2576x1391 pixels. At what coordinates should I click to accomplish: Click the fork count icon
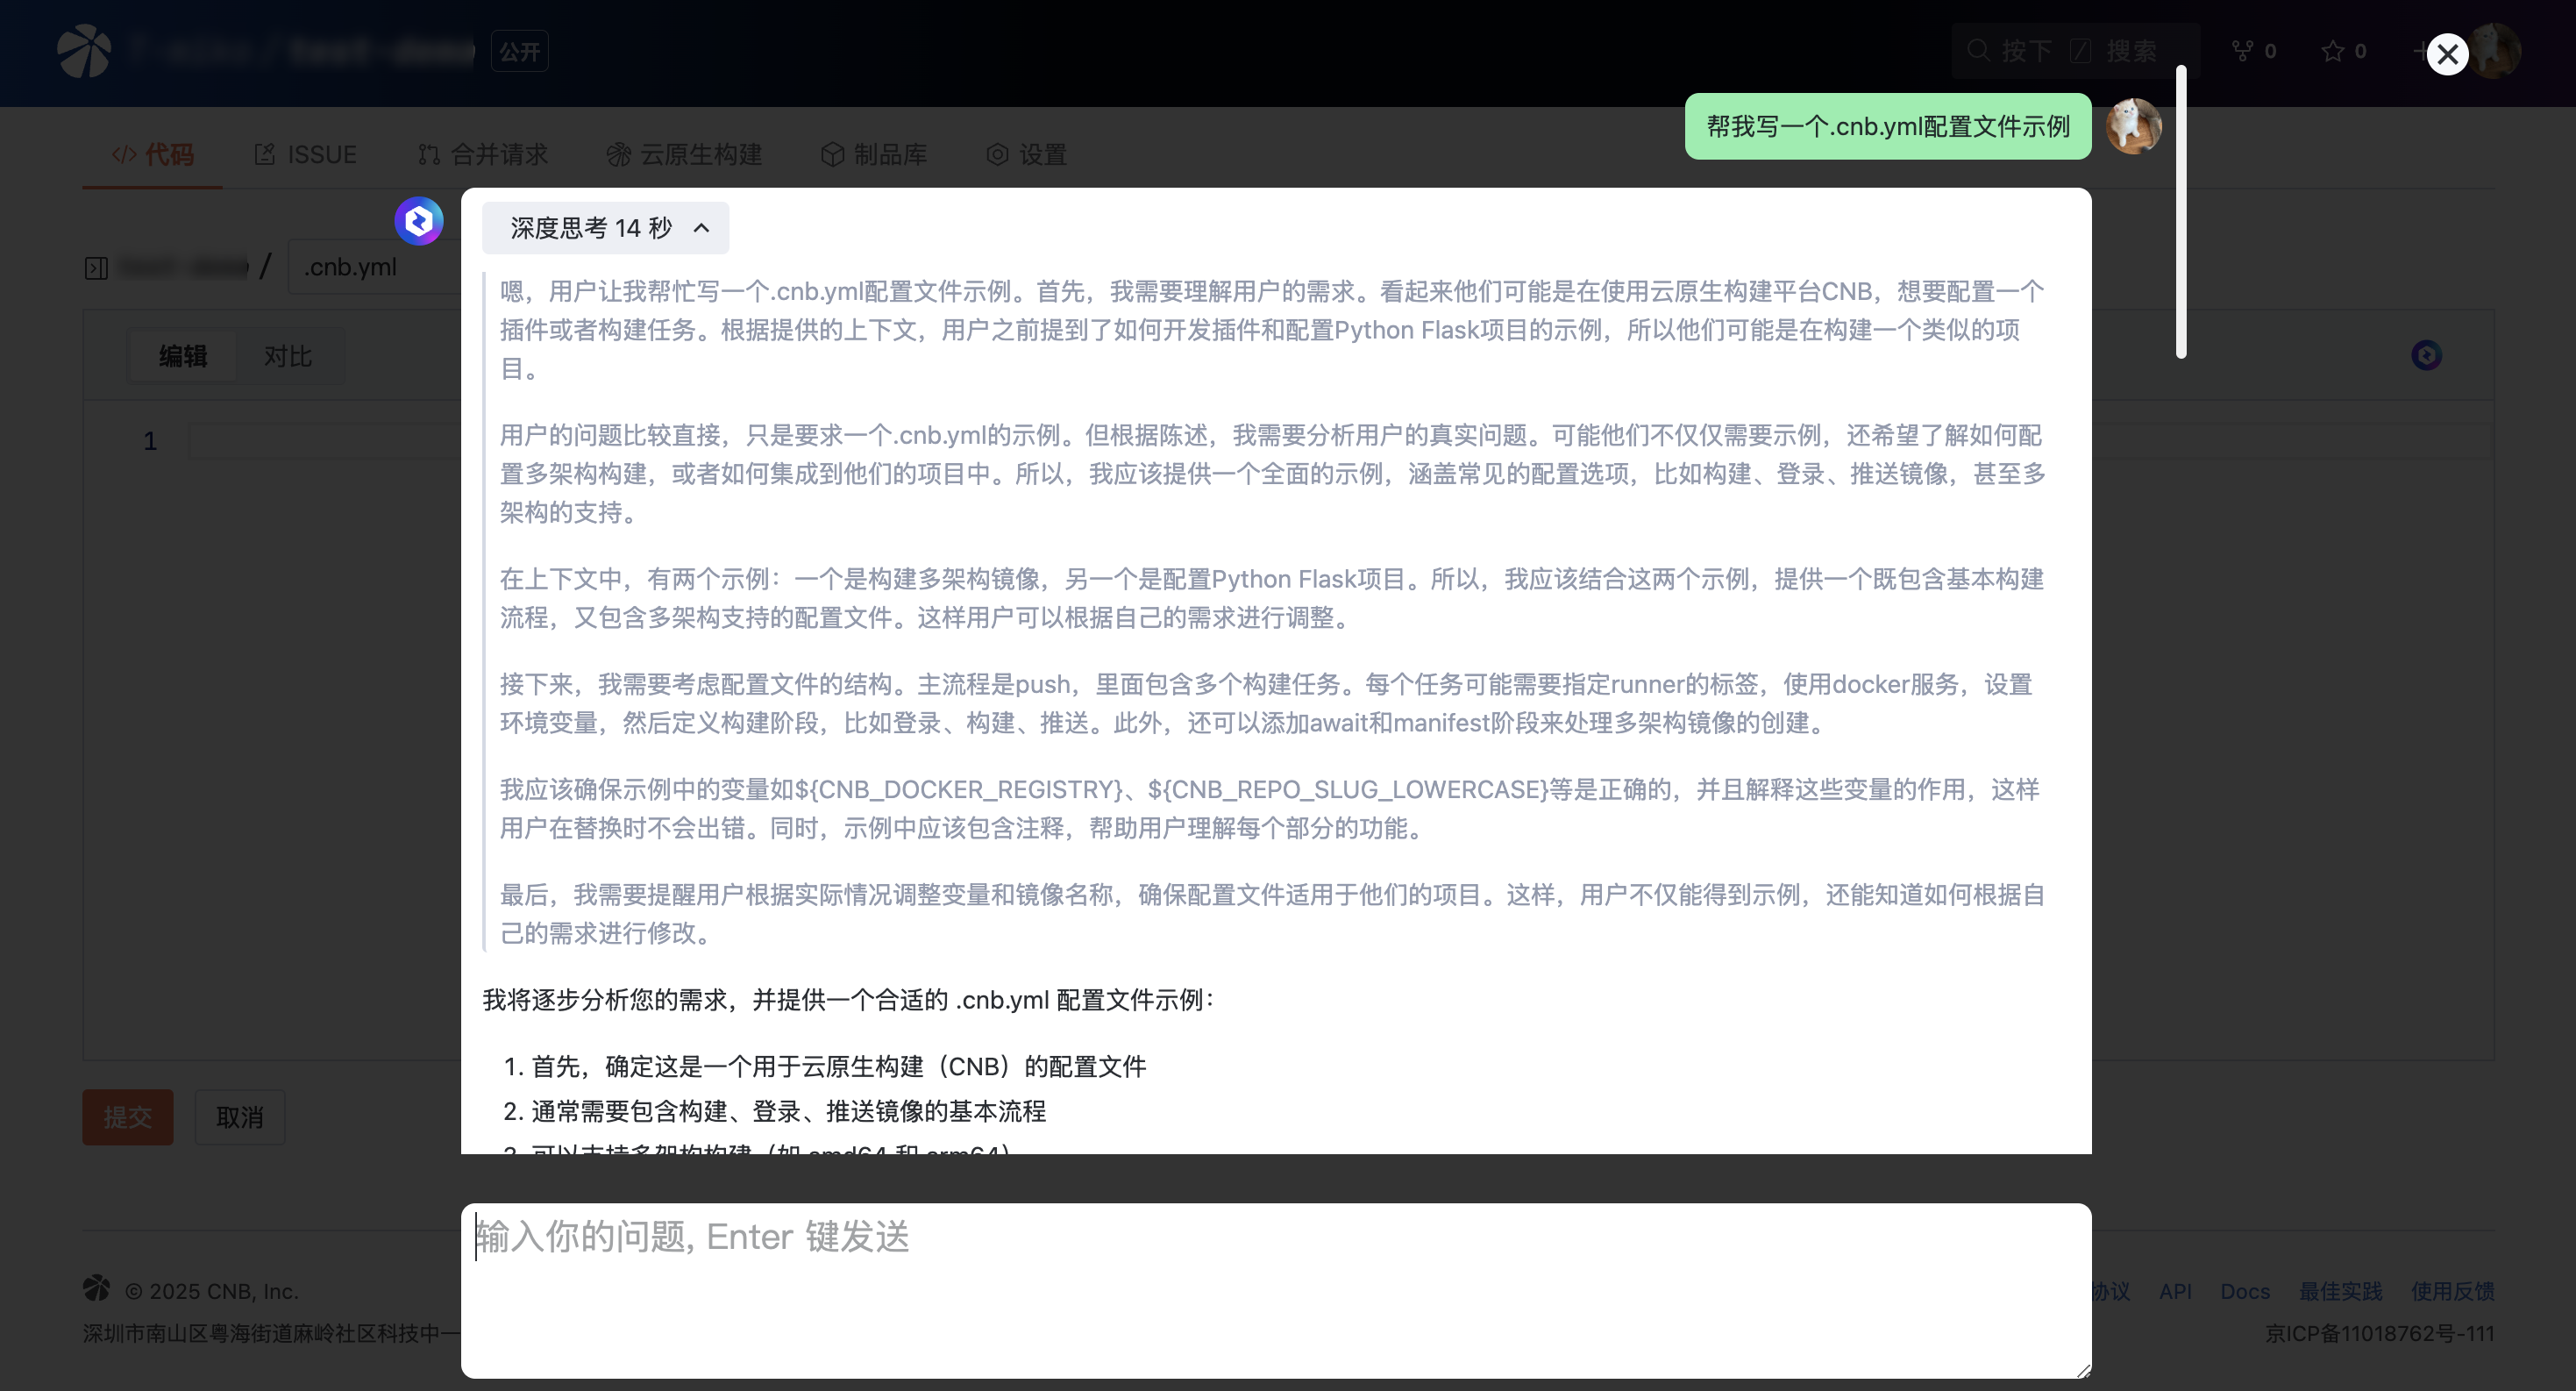(2242, 50)
